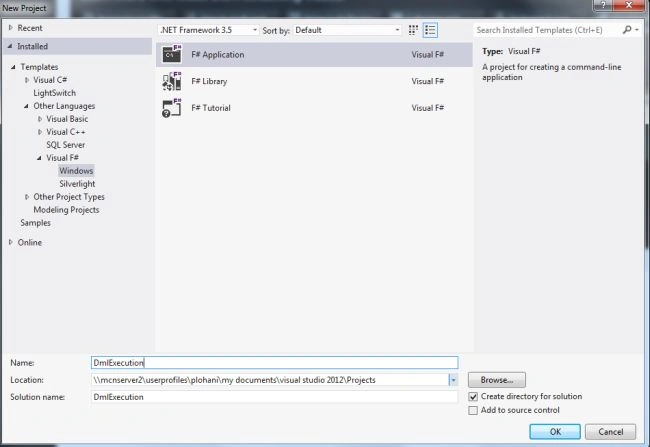The width and height of the screenshot is (650, 447).
Task: Select the F# Library template icon
Action: pos(172,81)
